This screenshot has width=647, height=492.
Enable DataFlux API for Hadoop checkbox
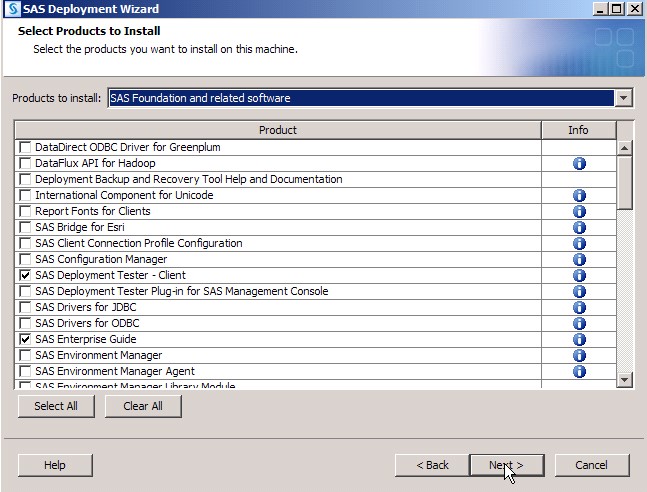point(25,163)
